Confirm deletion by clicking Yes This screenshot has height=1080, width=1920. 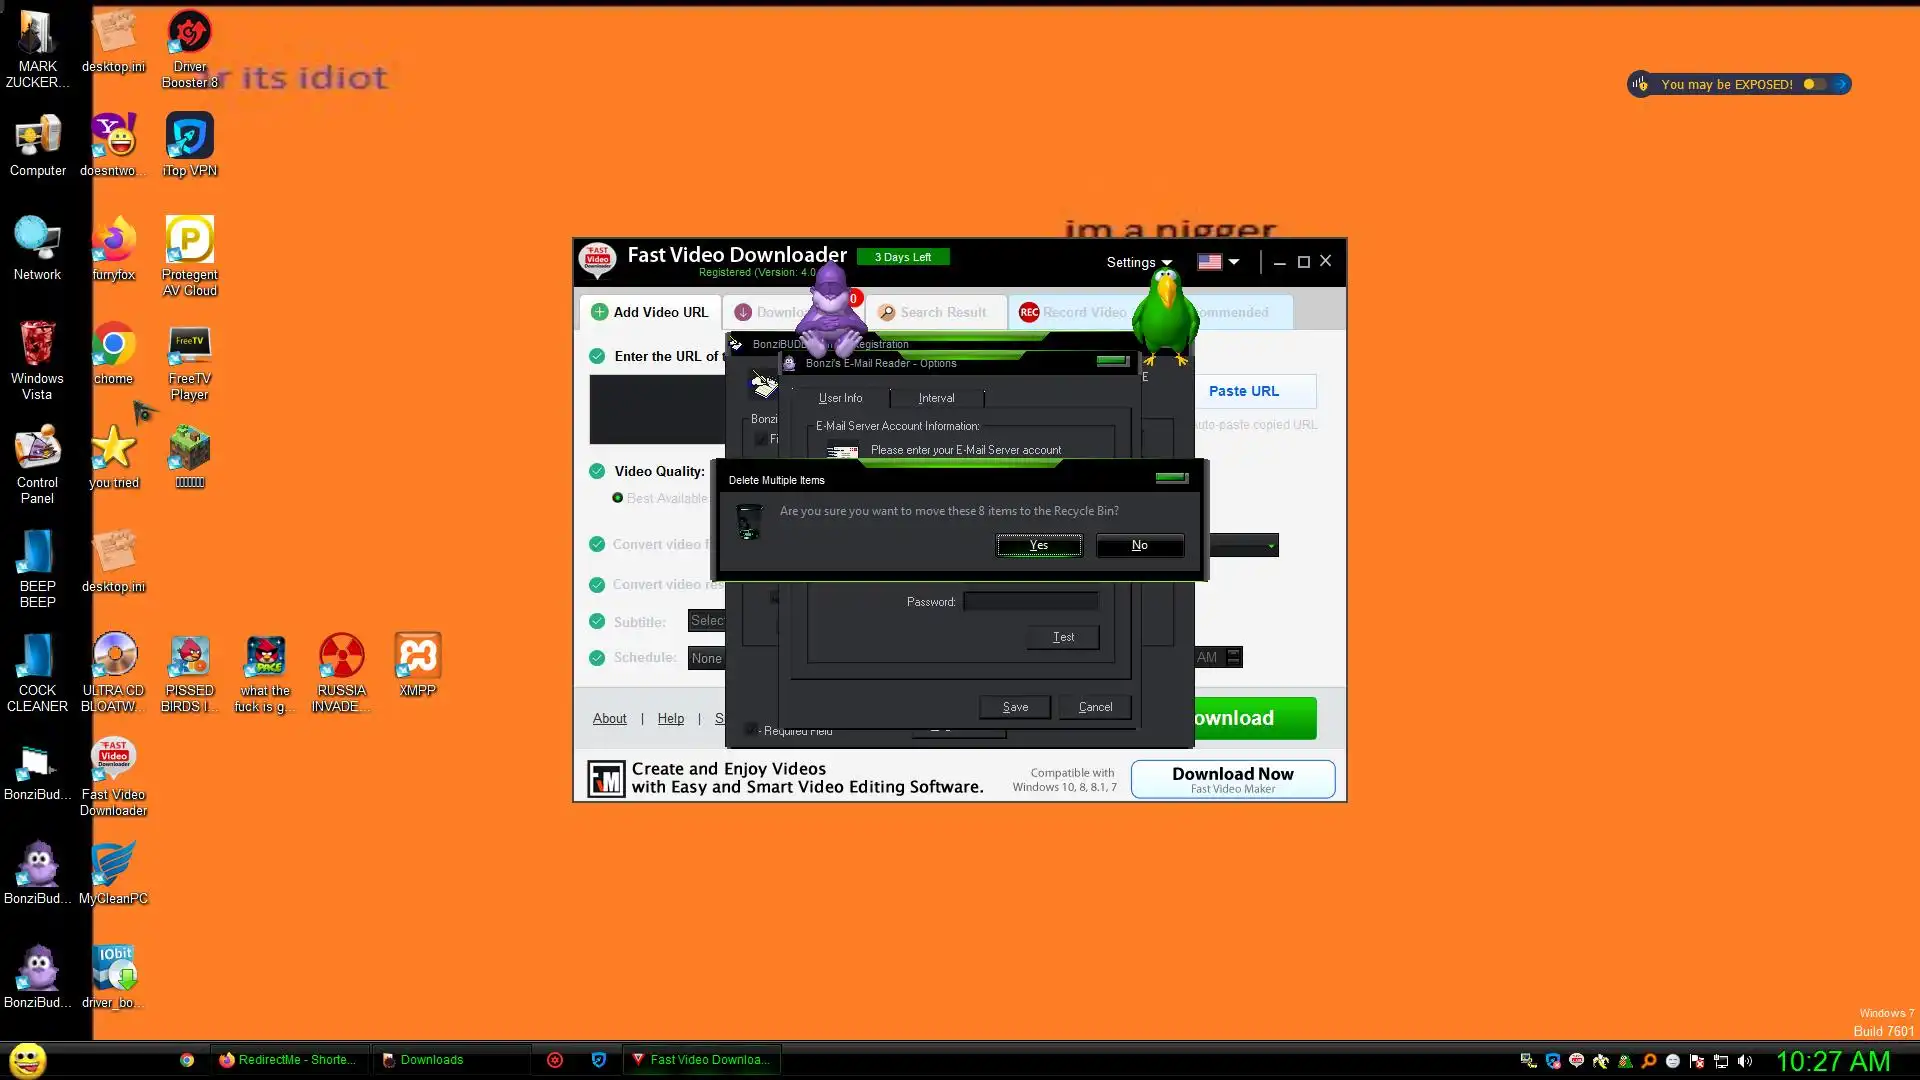tap(1038, 545)
